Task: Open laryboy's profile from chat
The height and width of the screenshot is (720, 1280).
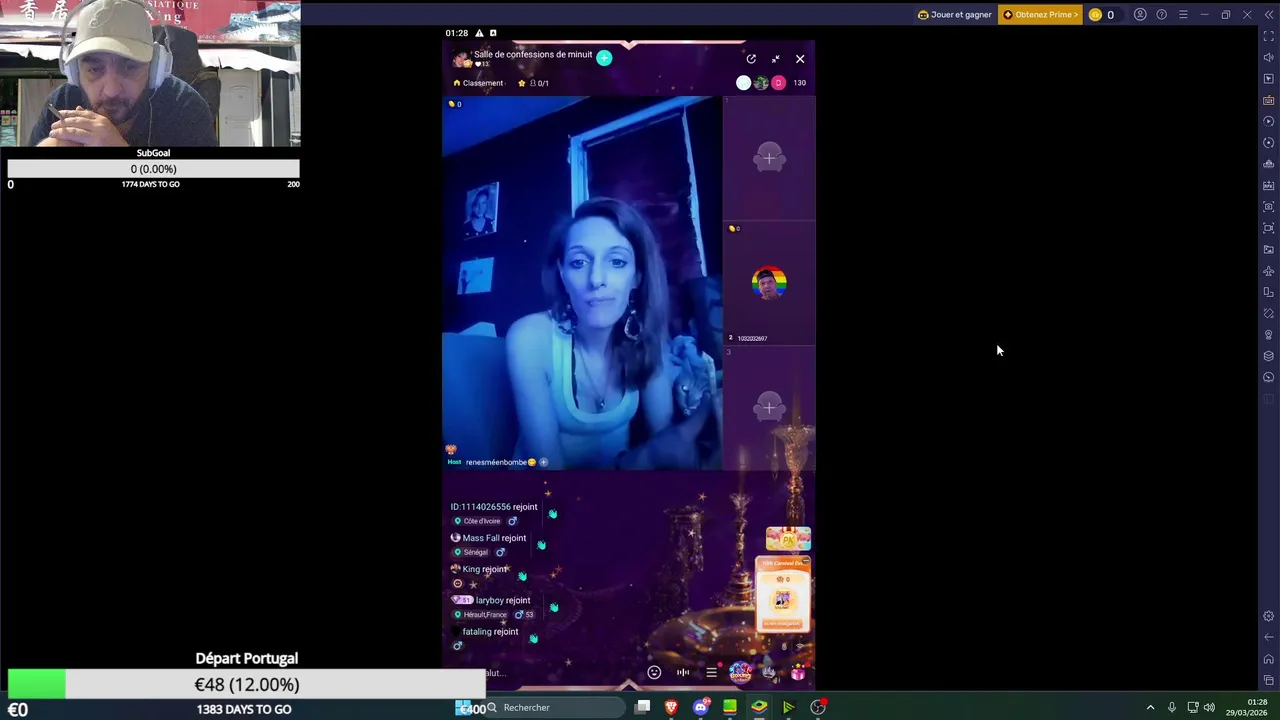Action: pos(491,600)
